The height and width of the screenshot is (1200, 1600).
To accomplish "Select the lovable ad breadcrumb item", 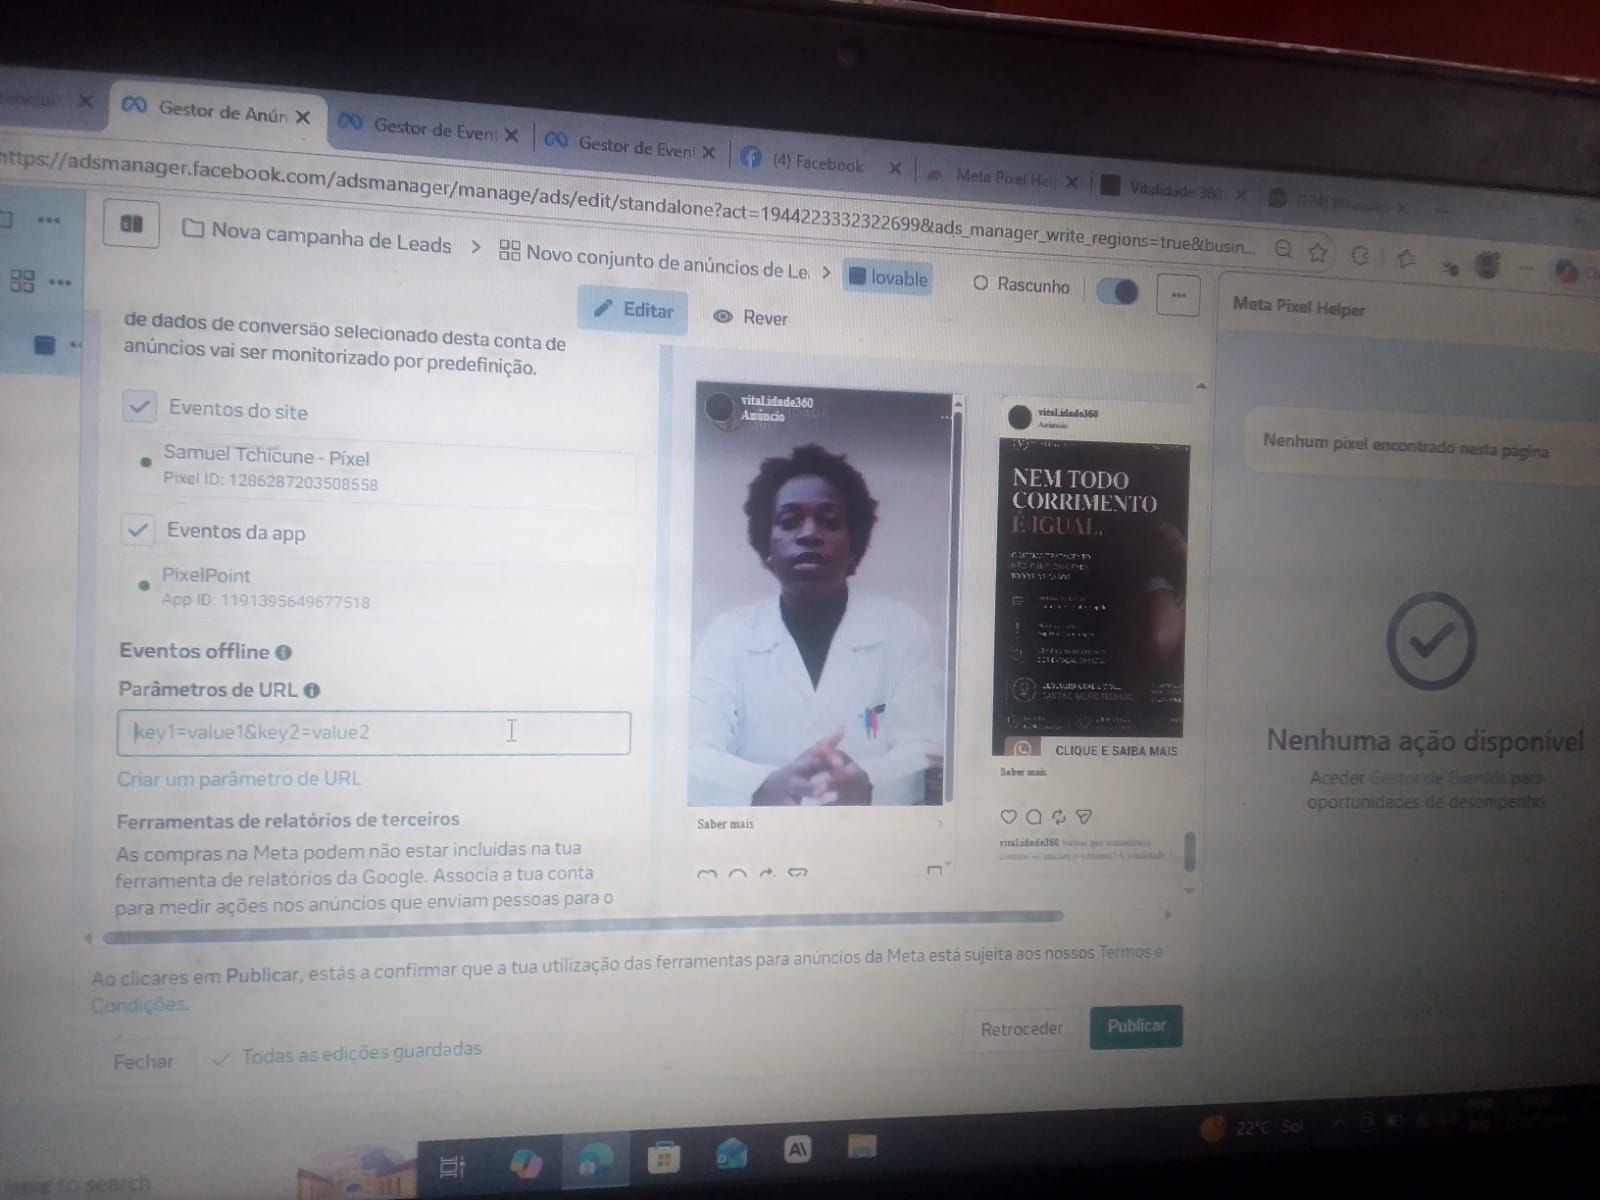I will point(888,277).
